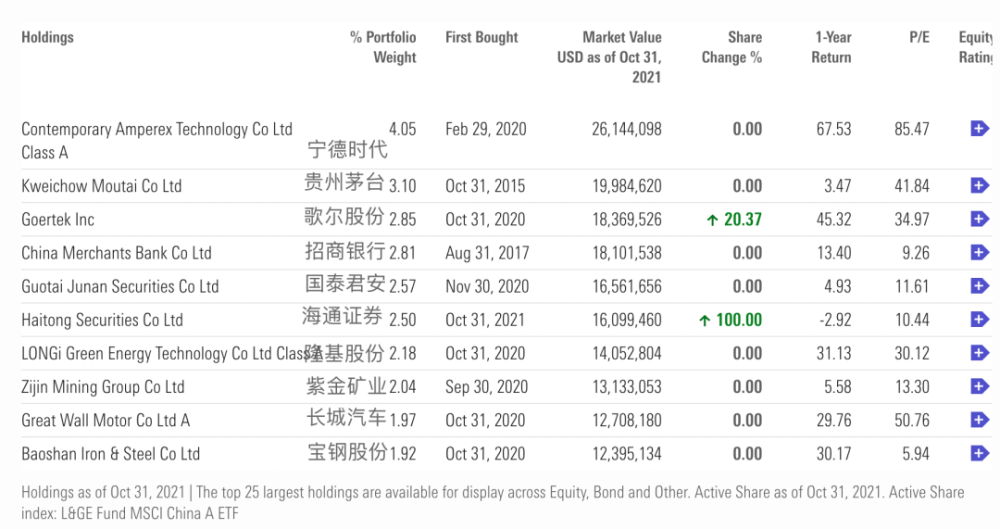Click the Holdings as of Oct 31, 2021 footnote
Viewport: 1000px width, 529px height.
[x=492, y=502]
